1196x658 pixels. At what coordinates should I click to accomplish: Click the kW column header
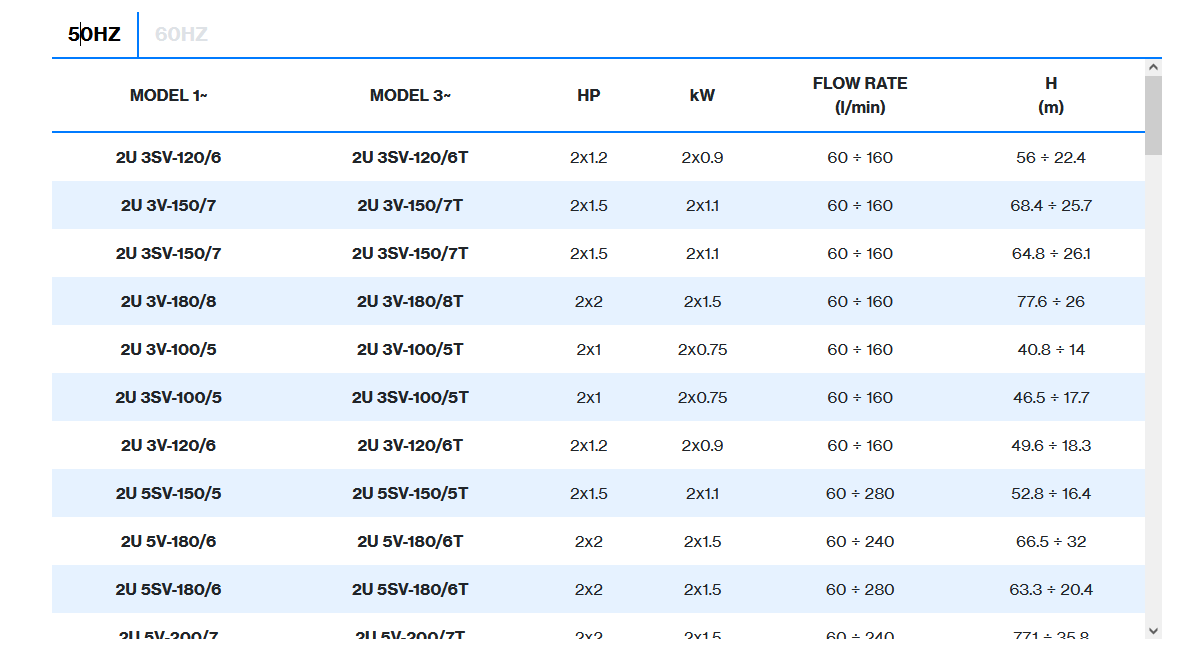tap(702, 96)
